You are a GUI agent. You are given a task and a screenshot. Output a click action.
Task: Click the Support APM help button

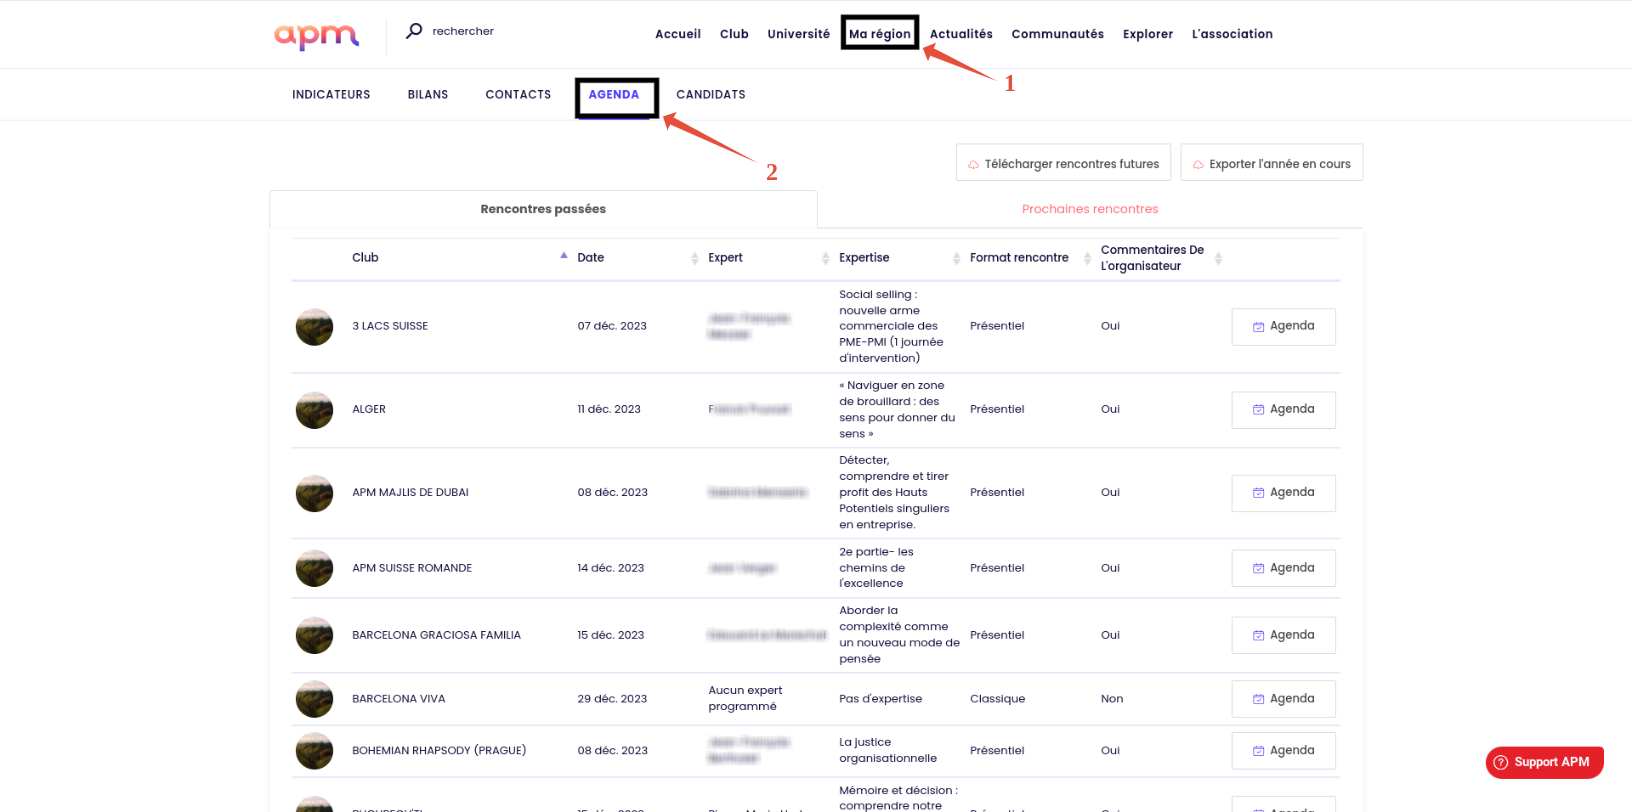1544,762
